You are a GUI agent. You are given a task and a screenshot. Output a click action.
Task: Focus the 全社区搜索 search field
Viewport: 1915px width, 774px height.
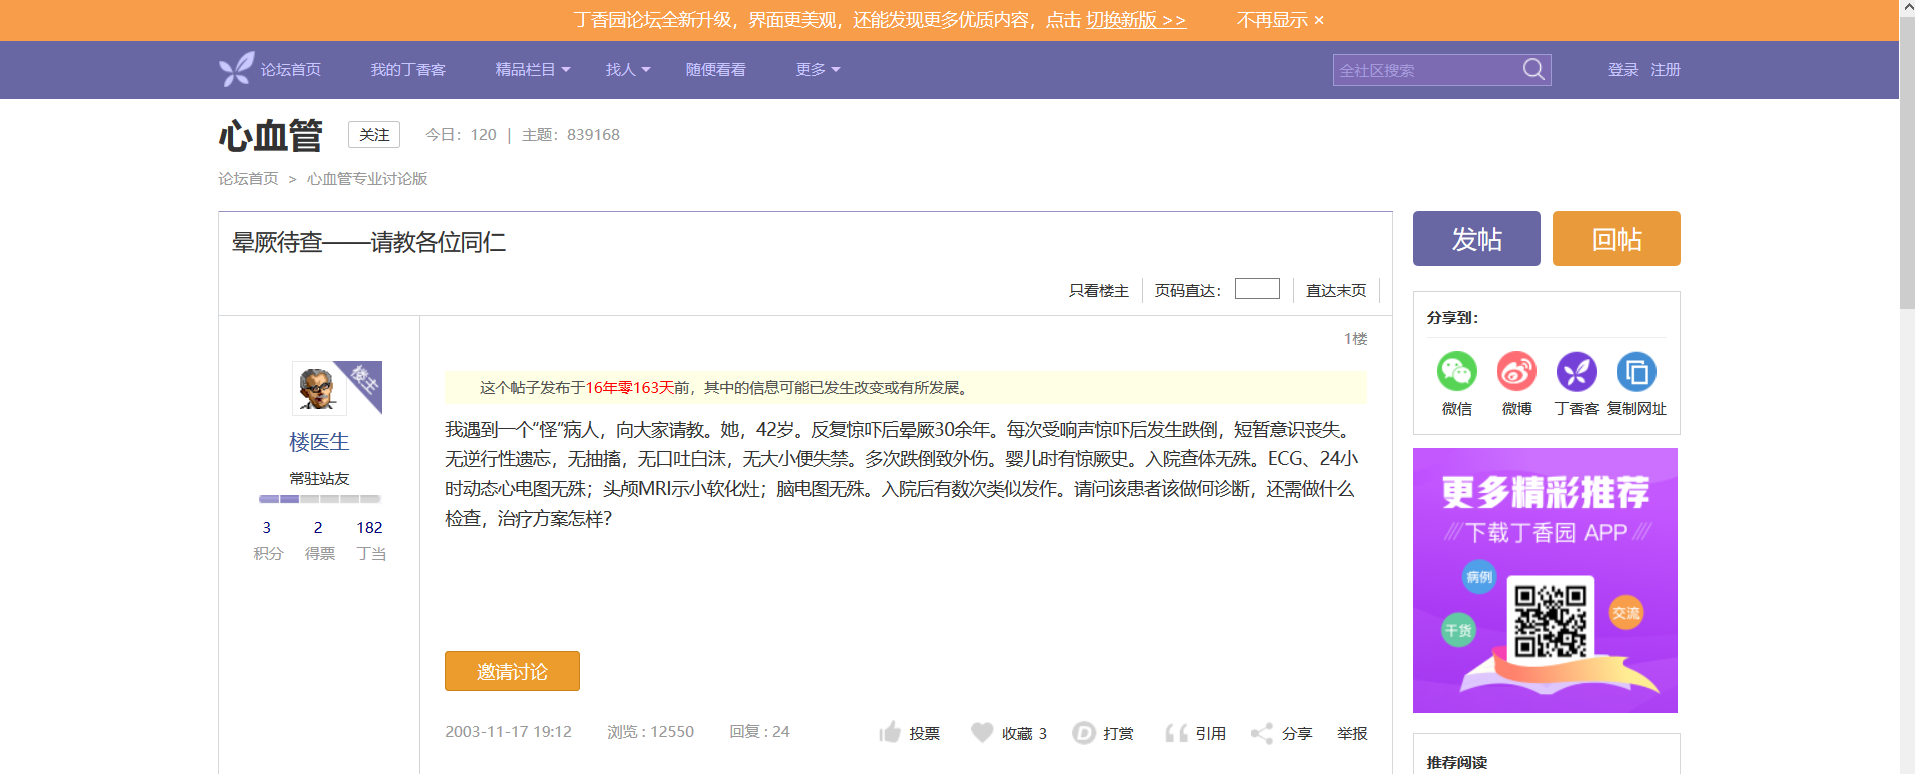coord(1425,70)
